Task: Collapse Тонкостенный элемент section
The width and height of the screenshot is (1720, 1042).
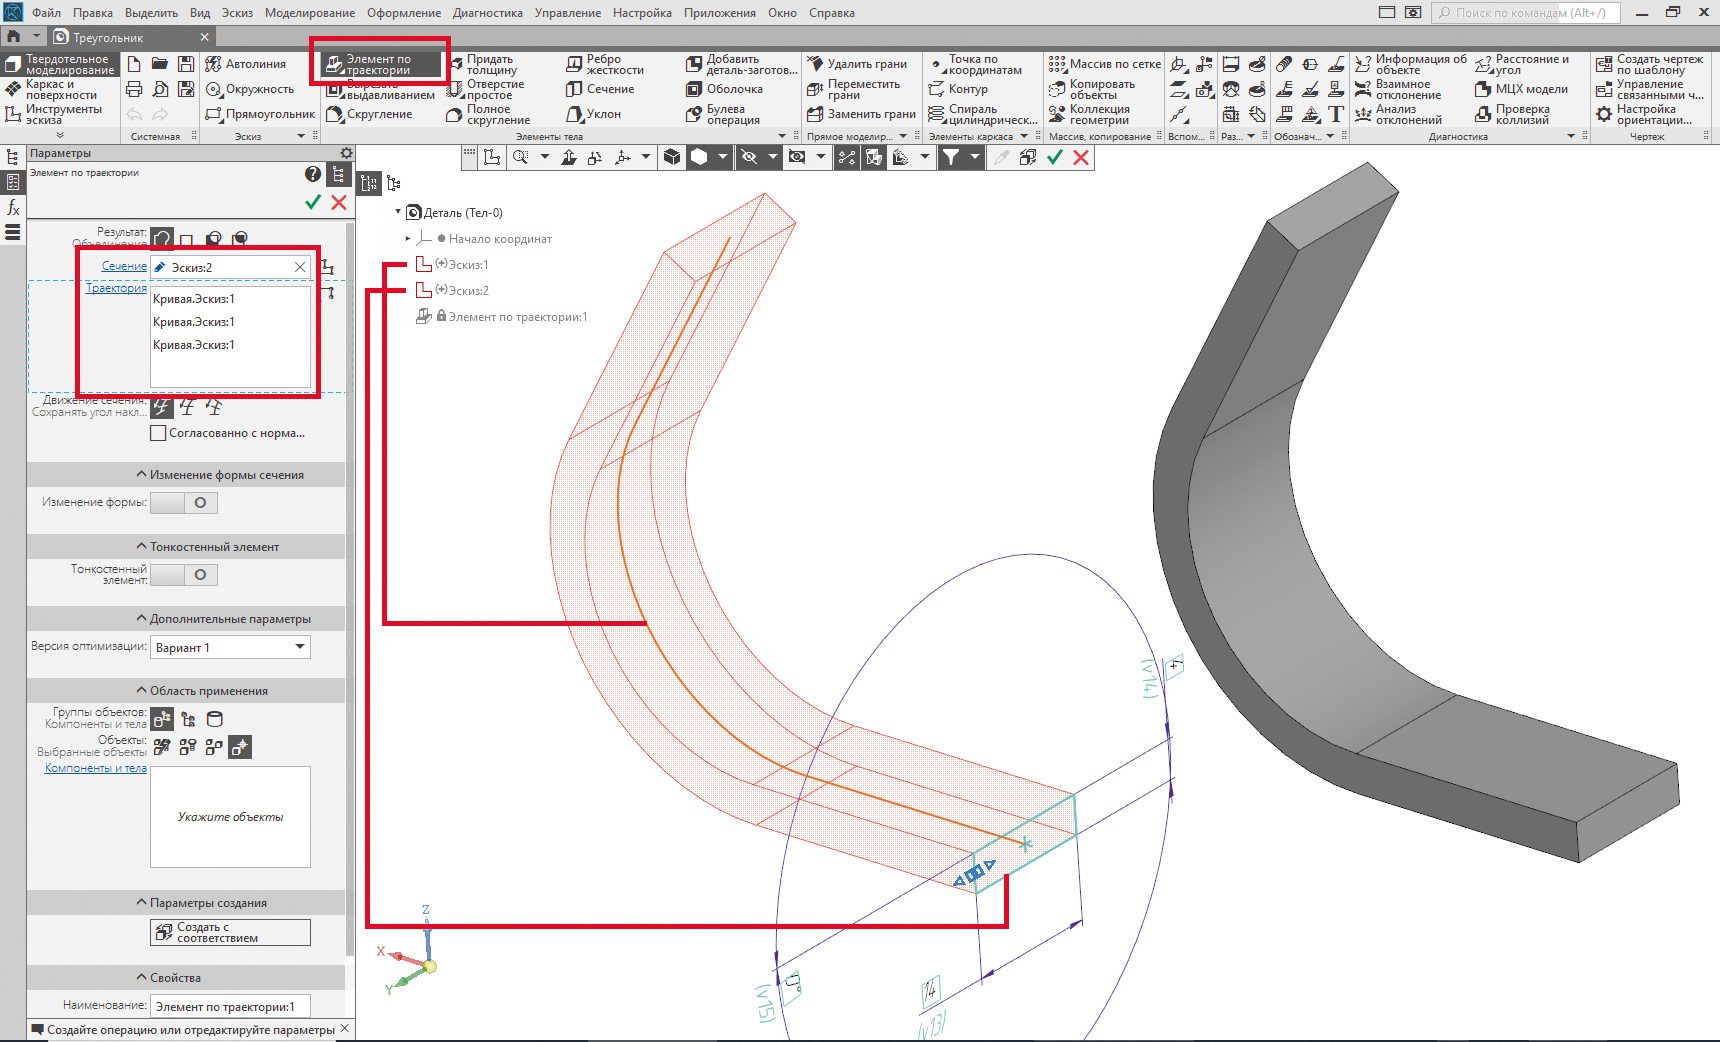Action: [186, 547]
